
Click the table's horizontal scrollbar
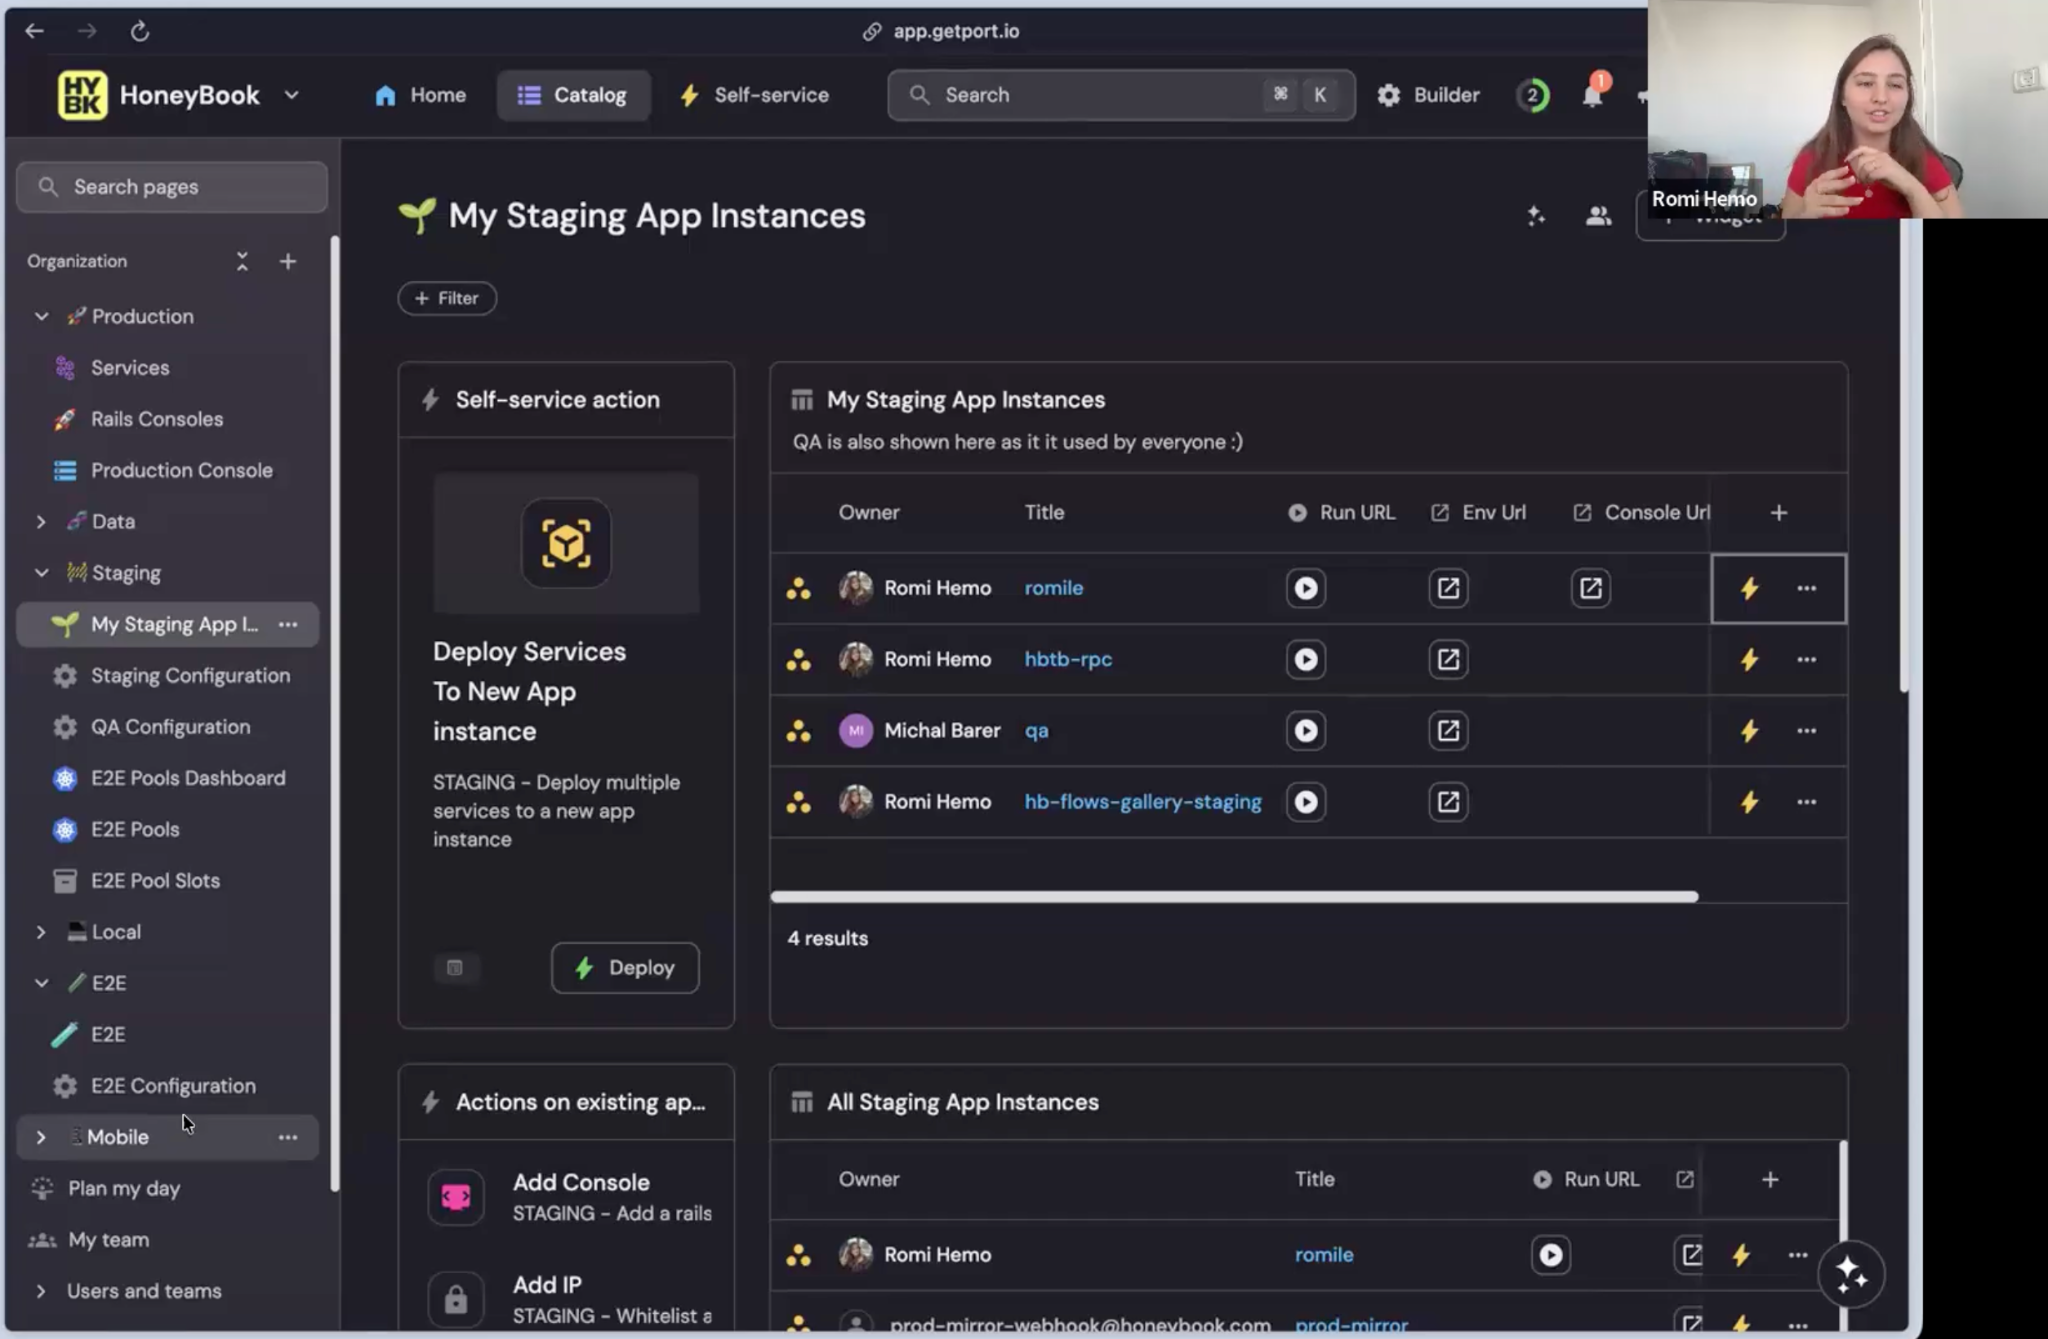pyautogui.click(x=1234, y=897)
